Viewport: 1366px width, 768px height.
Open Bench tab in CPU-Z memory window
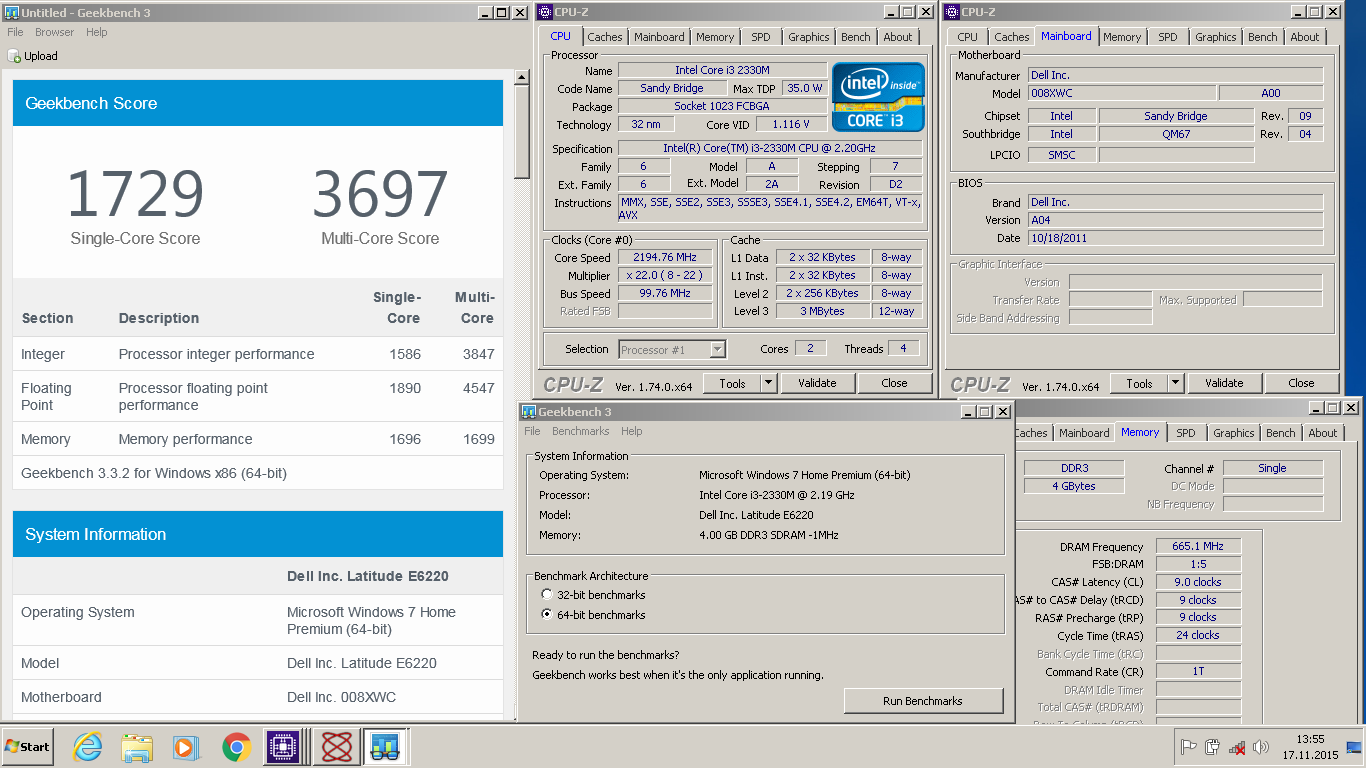[1281, 433]
